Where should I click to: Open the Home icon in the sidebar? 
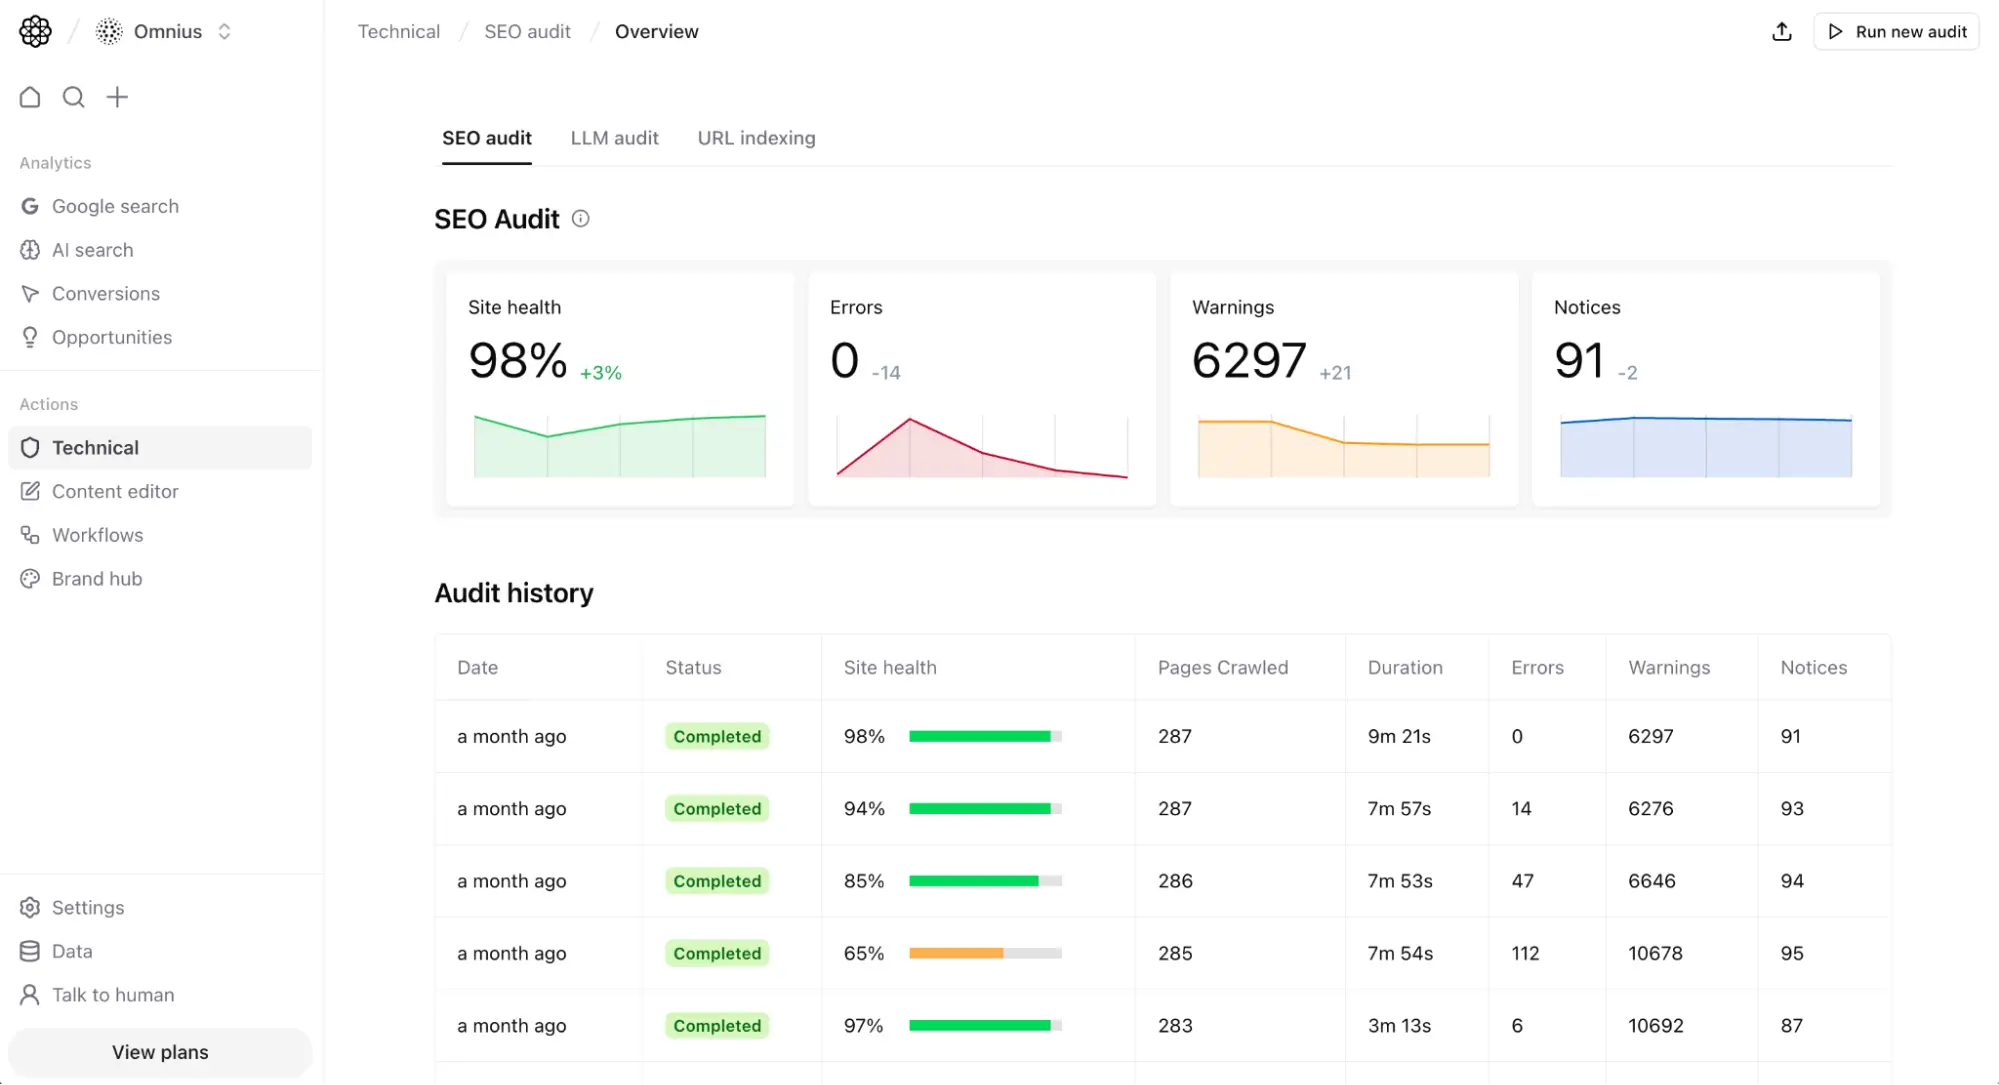click(x=29, y=96)
